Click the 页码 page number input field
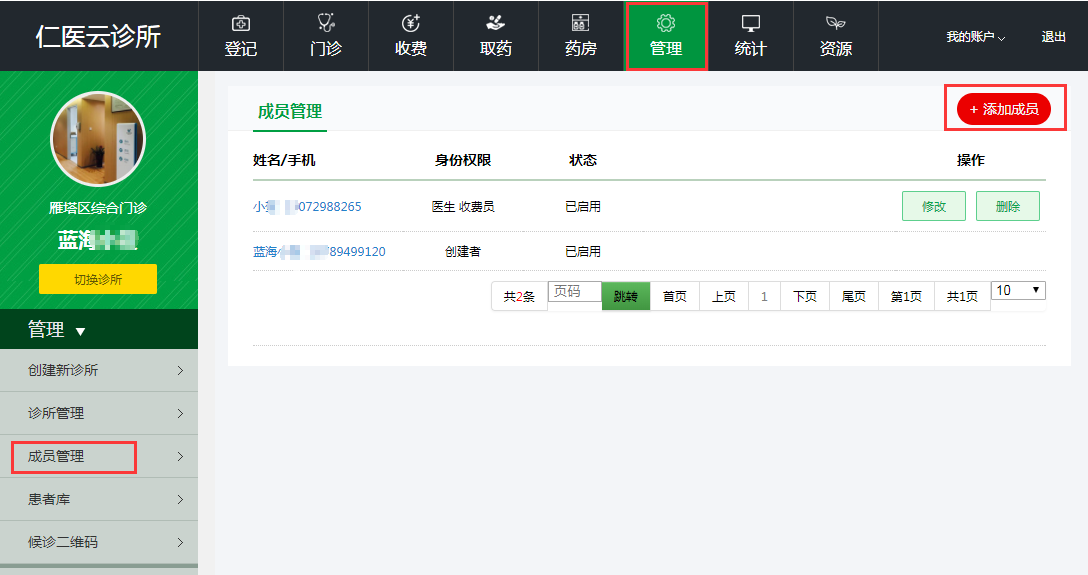The width and height of the screenshot is (1088, 575). point(574,291)
